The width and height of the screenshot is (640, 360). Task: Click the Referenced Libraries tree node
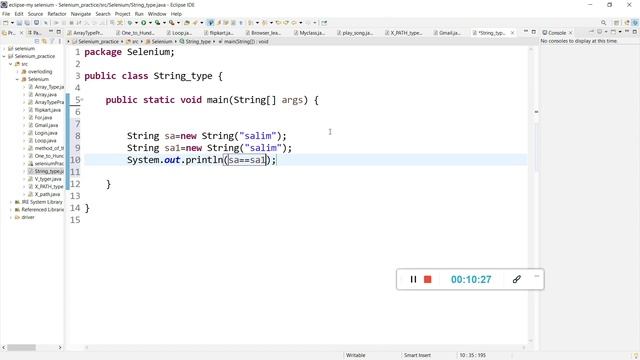[42, 210]
